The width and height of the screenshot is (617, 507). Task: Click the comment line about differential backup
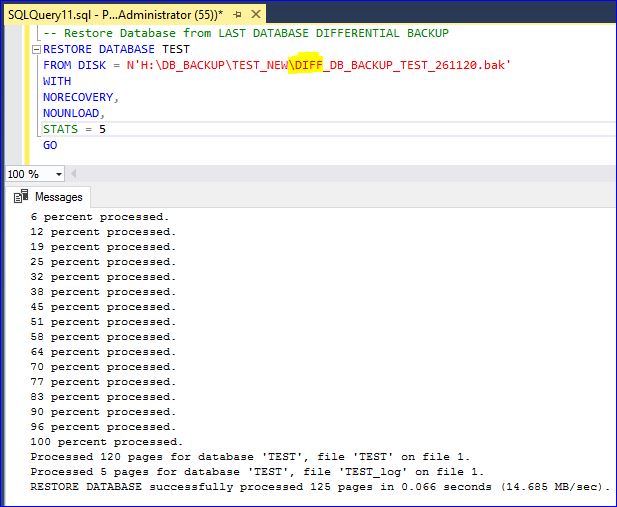coord(246,33)
